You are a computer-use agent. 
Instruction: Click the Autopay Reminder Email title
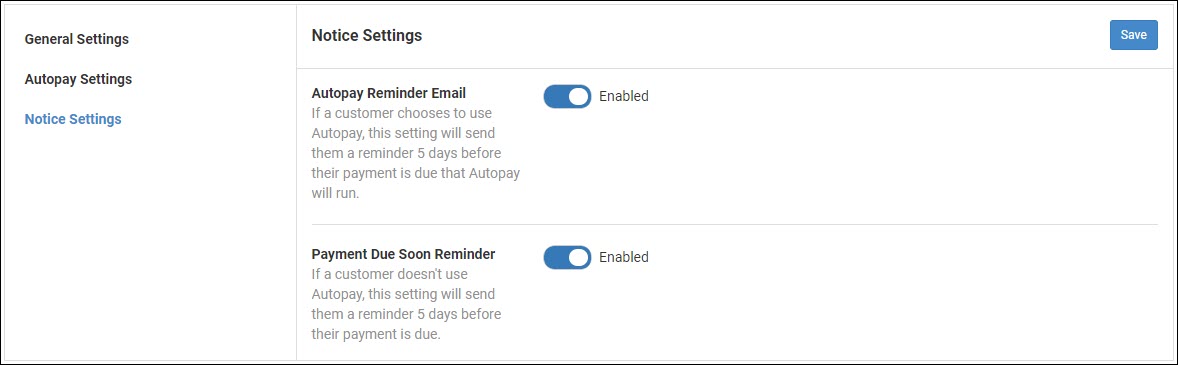point(389,94)
